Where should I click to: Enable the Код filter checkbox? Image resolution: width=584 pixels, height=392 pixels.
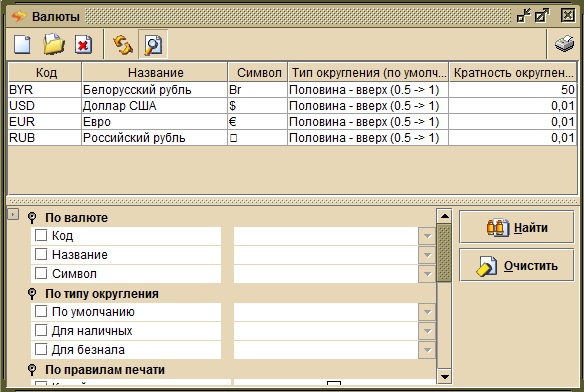click(41, 235)
